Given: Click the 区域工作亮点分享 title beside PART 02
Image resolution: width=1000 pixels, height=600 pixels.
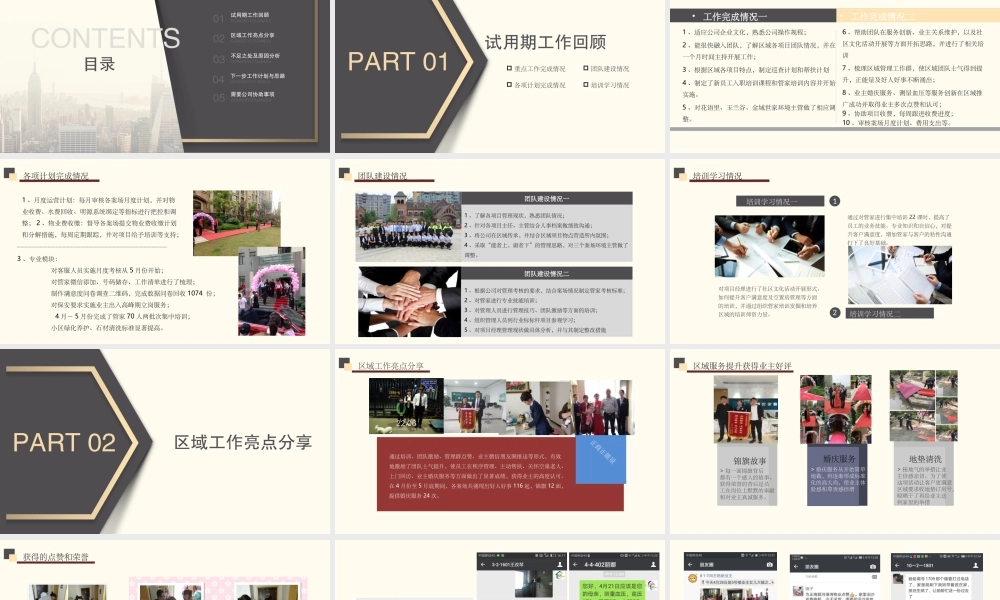Looking at the screenshot, I should [243, 442].
